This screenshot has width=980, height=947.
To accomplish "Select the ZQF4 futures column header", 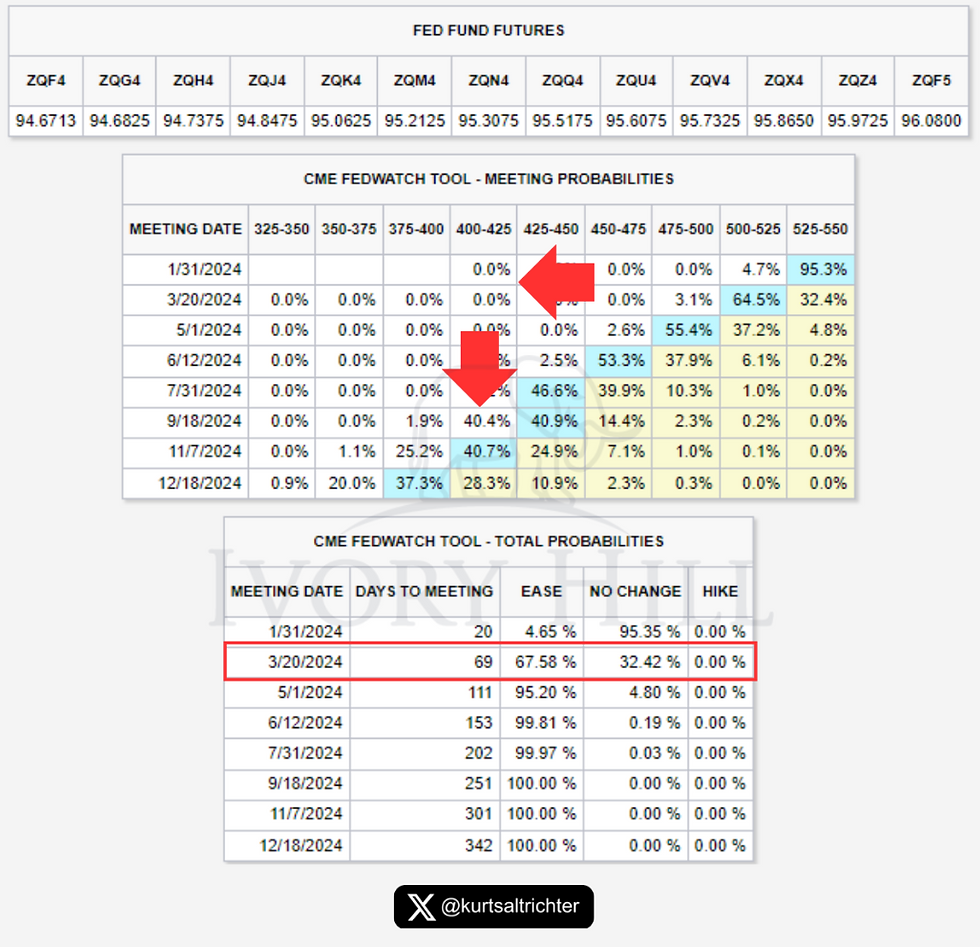I will 46,81.
